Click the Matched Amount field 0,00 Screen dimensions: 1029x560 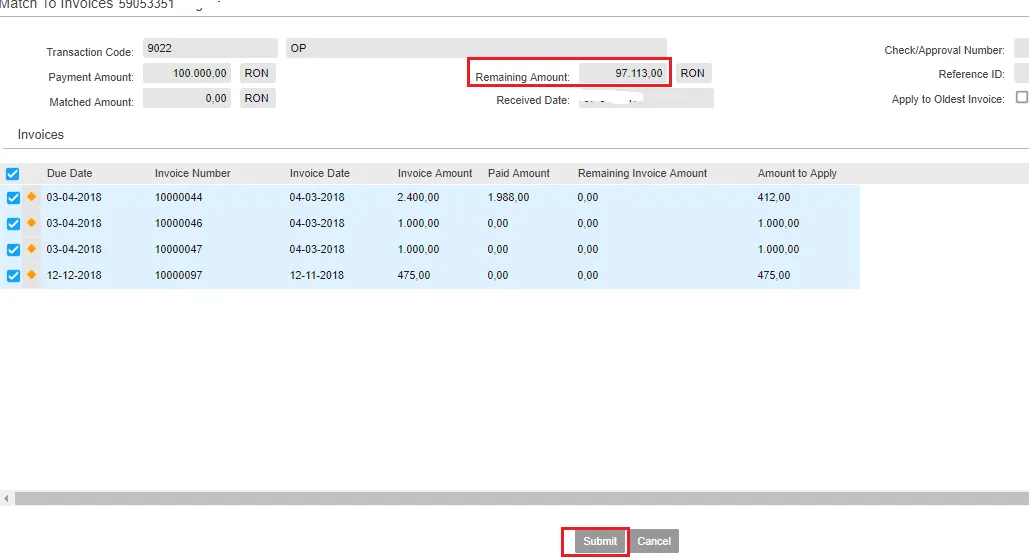point(187,98)
